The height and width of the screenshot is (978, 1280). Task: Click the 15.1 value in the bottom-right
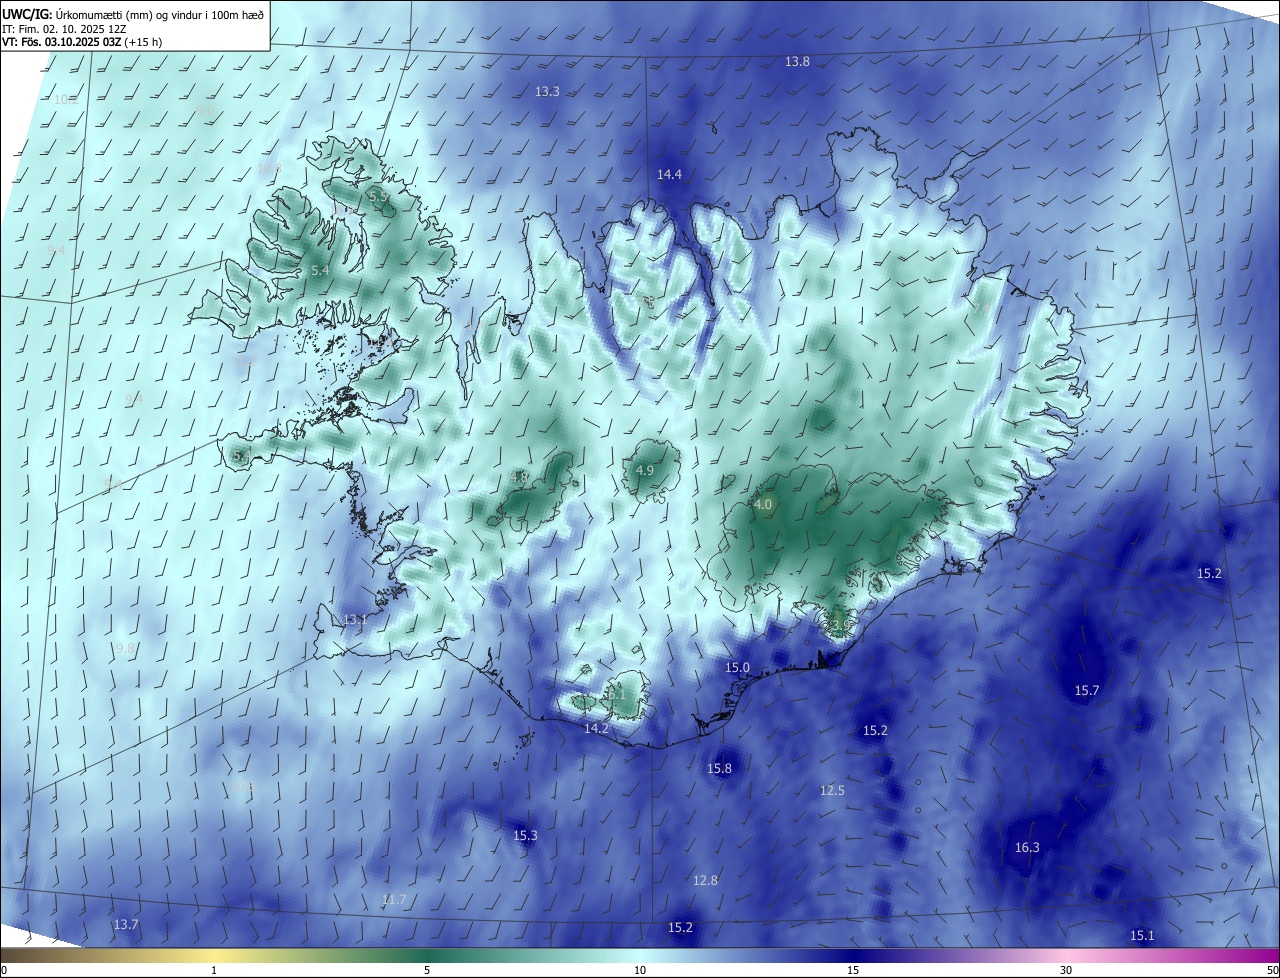1142,936
